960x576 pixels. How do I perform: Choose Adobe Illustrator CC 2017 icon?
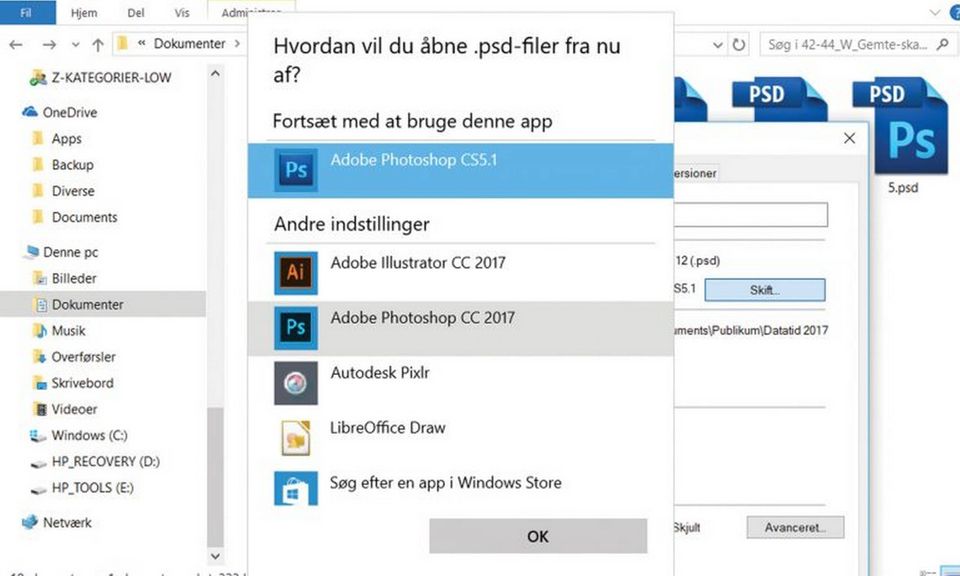tap(296, 272)
